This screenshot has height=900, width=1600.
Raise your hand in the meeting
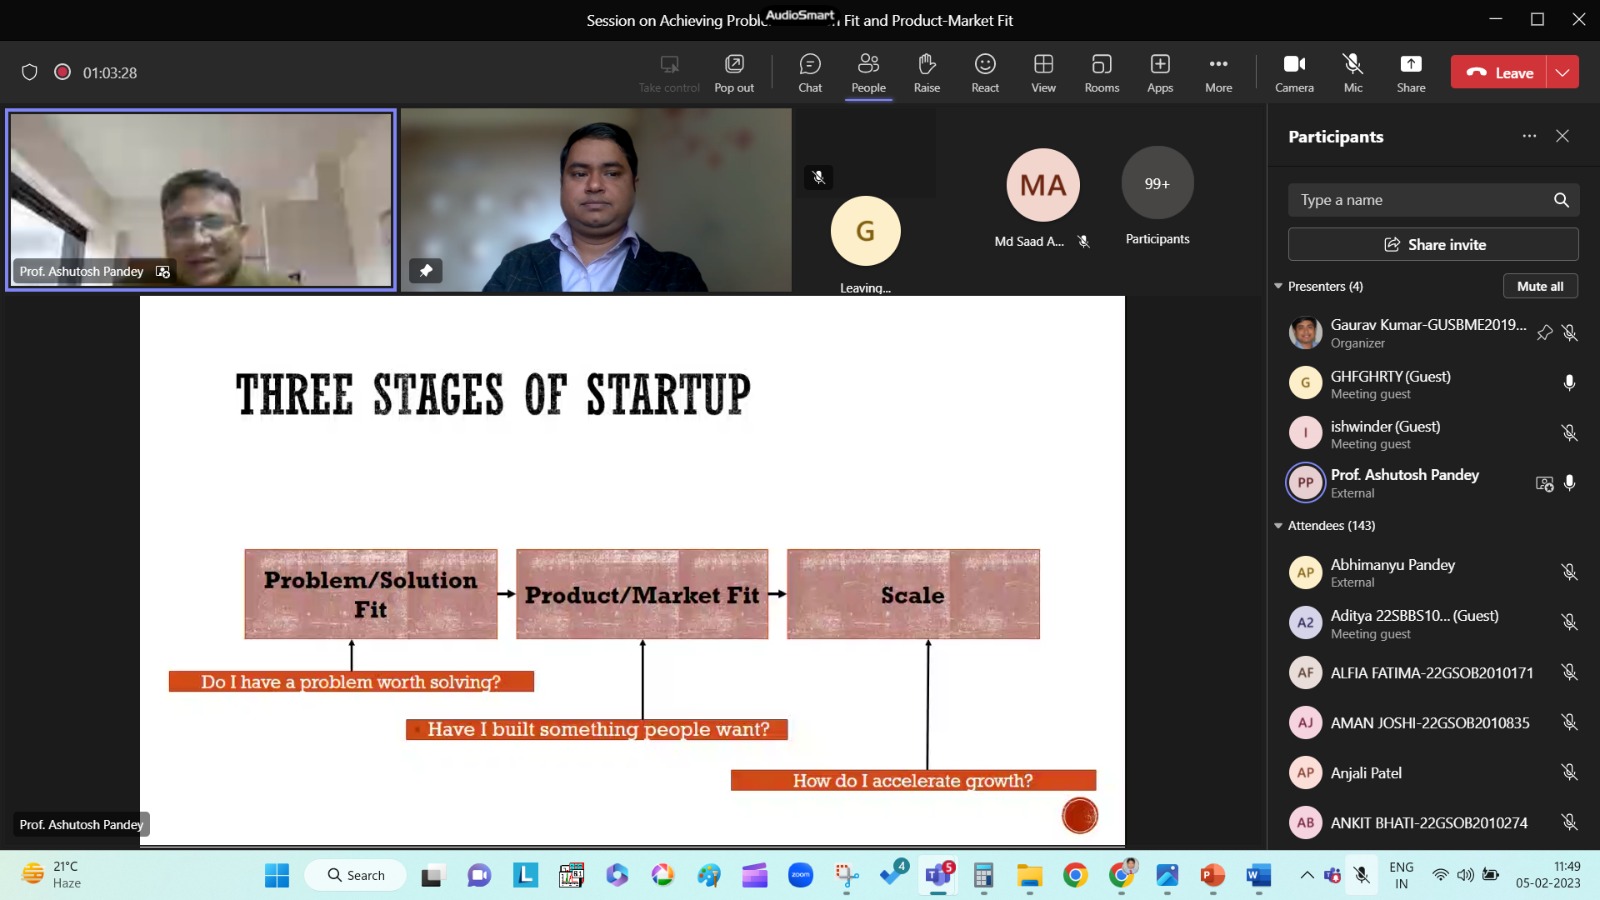pyautogui.click(x=926, y=73)
